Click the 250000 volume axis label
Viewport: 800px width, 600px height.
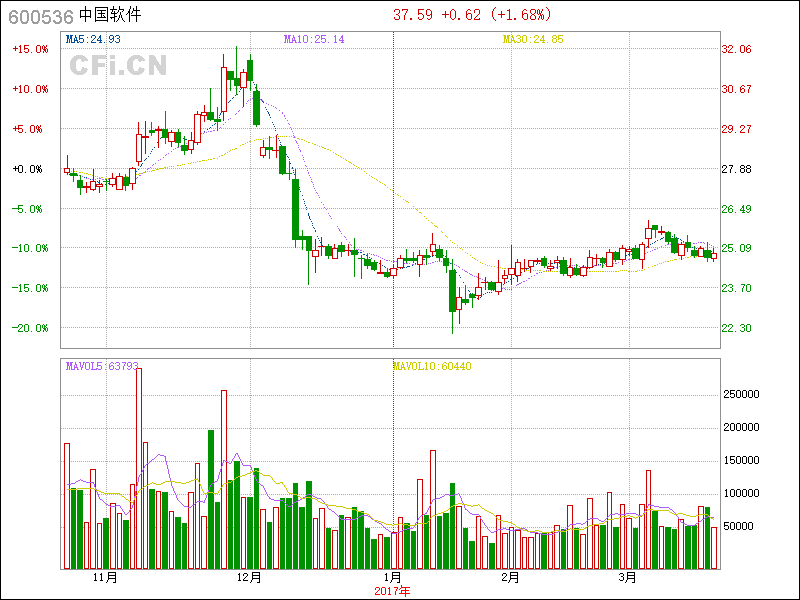[x=741, y=394]
